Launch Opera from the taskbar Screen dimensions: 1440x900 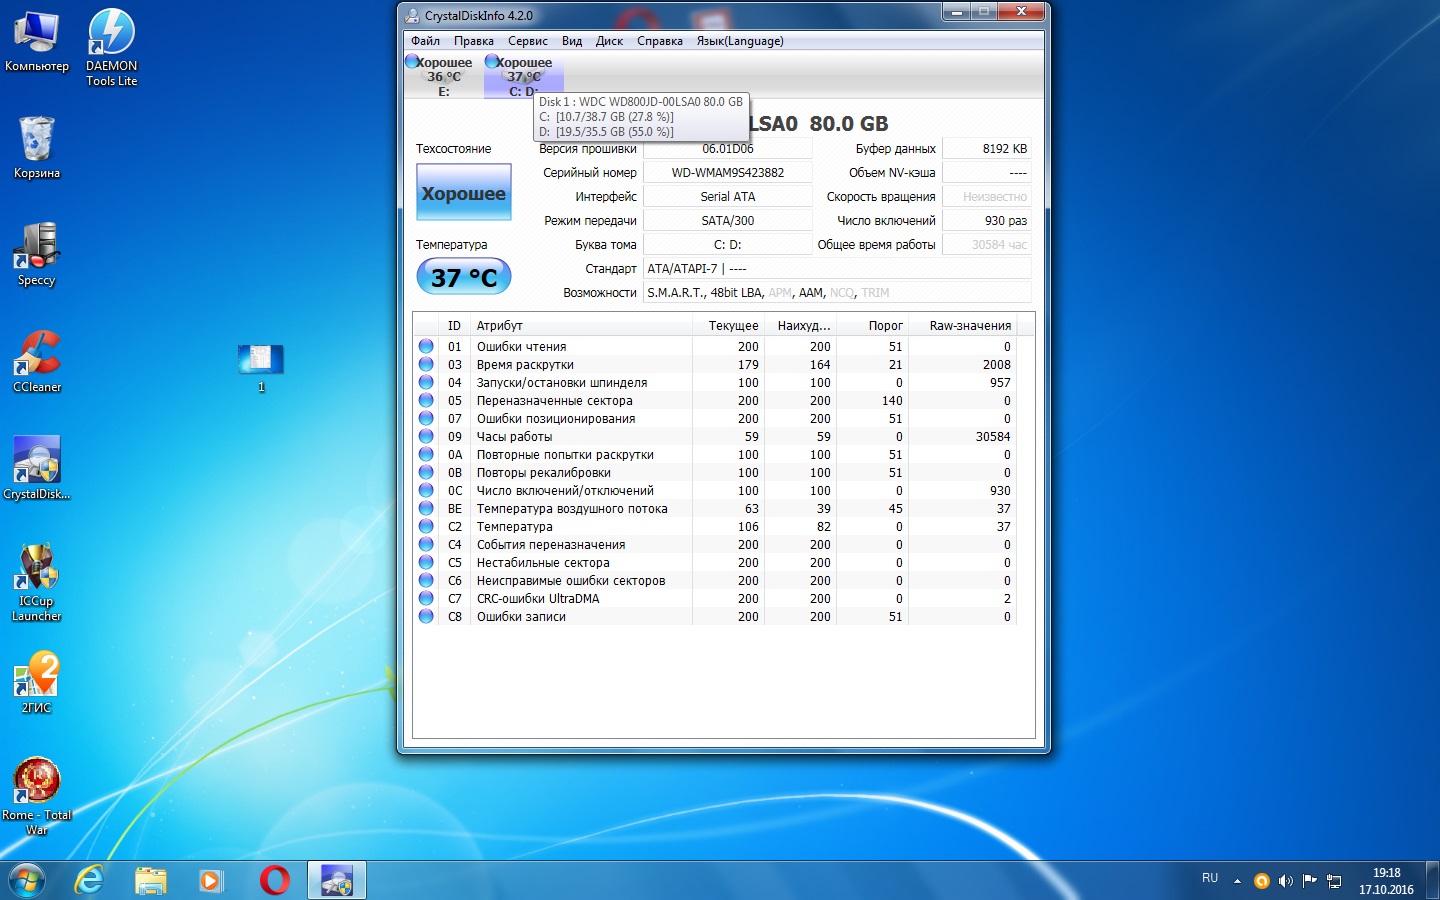click(x=274, y=880)
